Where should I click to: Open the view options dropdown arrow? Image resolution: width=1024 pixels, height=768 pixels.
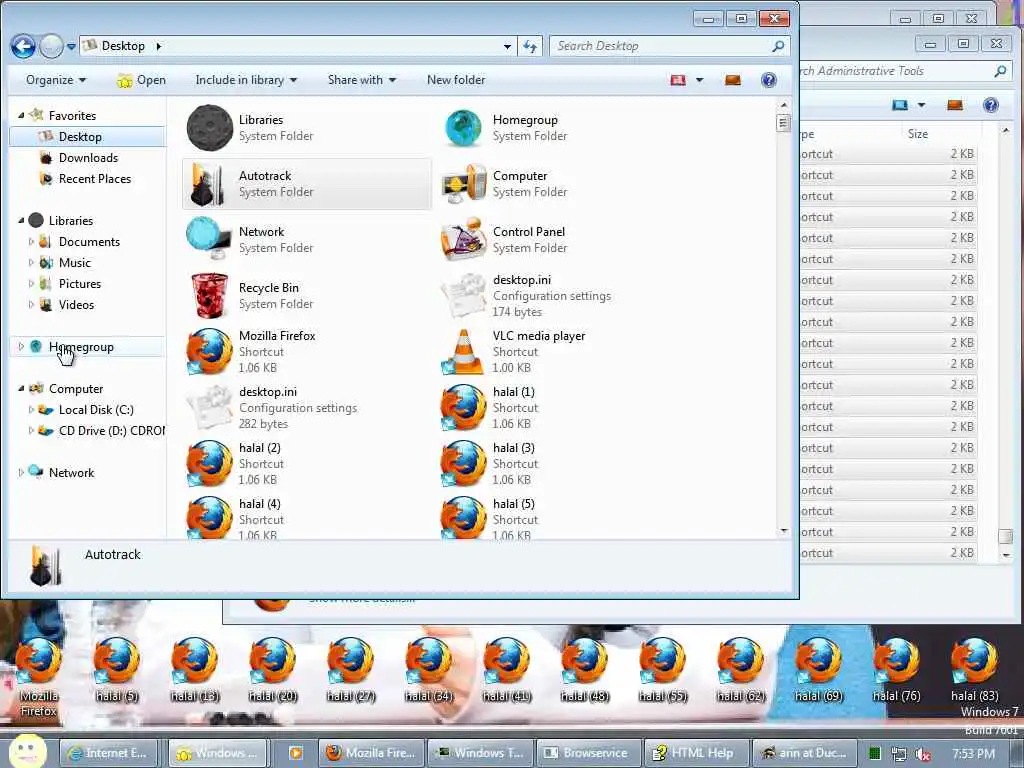[x=699, y=80]
